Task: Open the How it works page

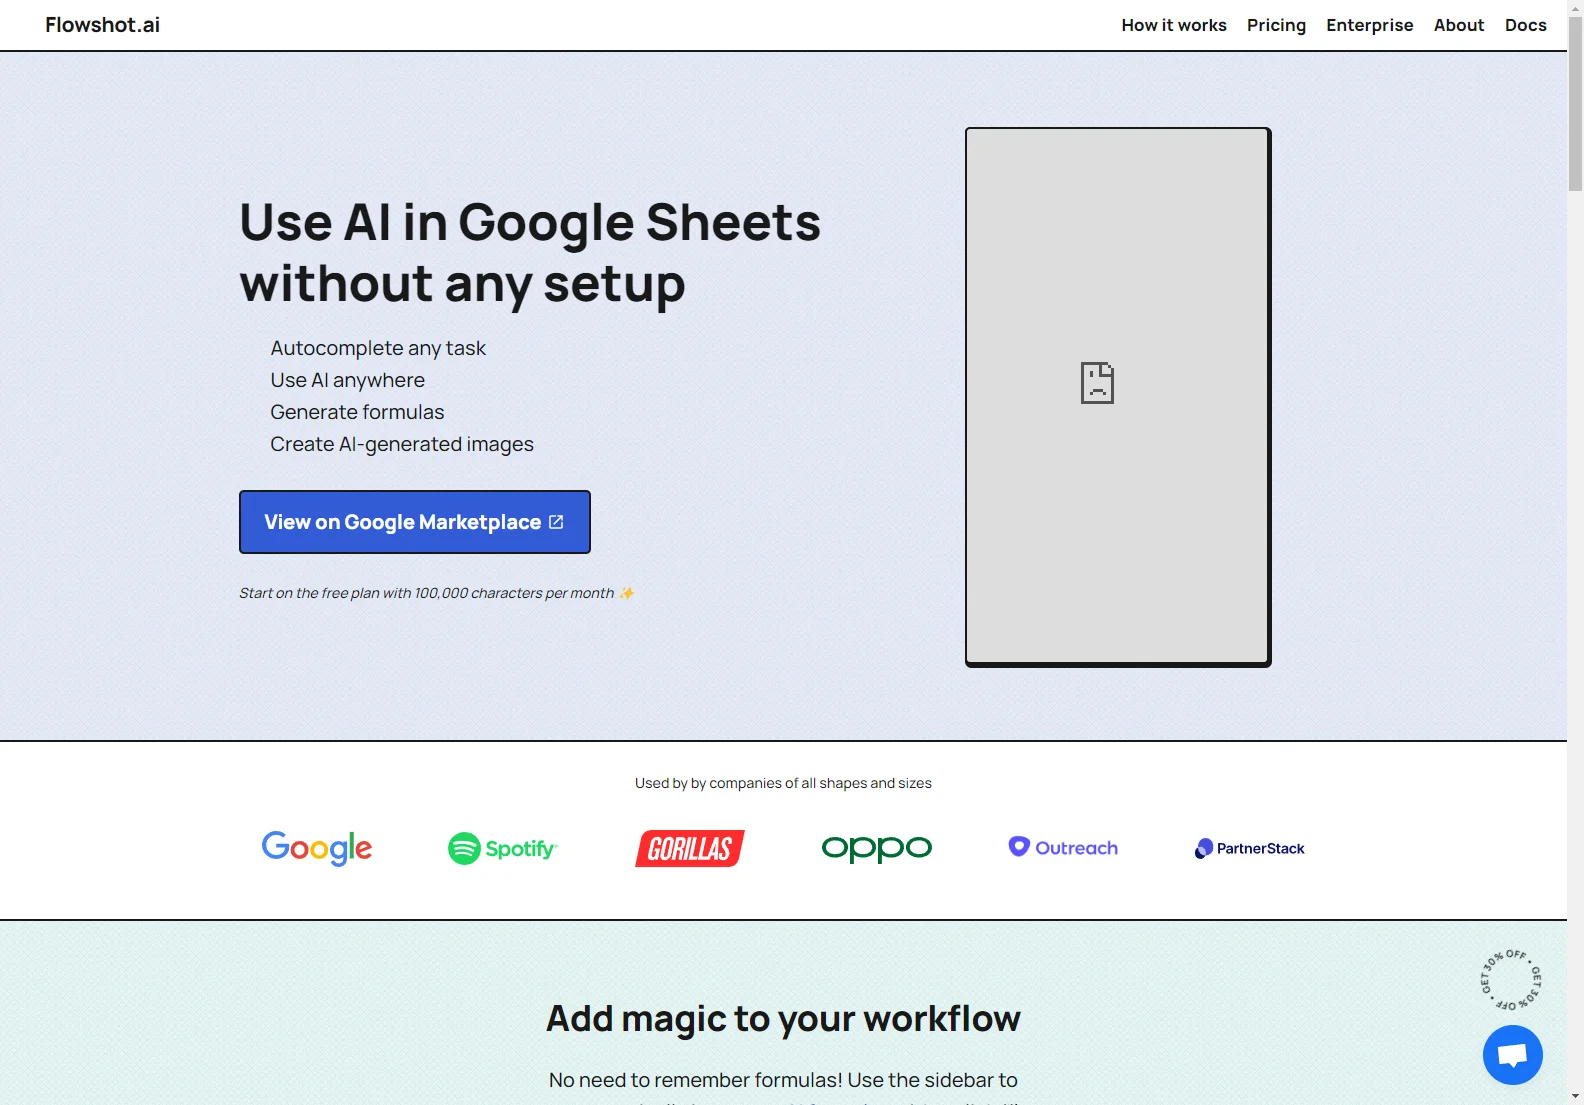Action: [x=1174, y=25]
